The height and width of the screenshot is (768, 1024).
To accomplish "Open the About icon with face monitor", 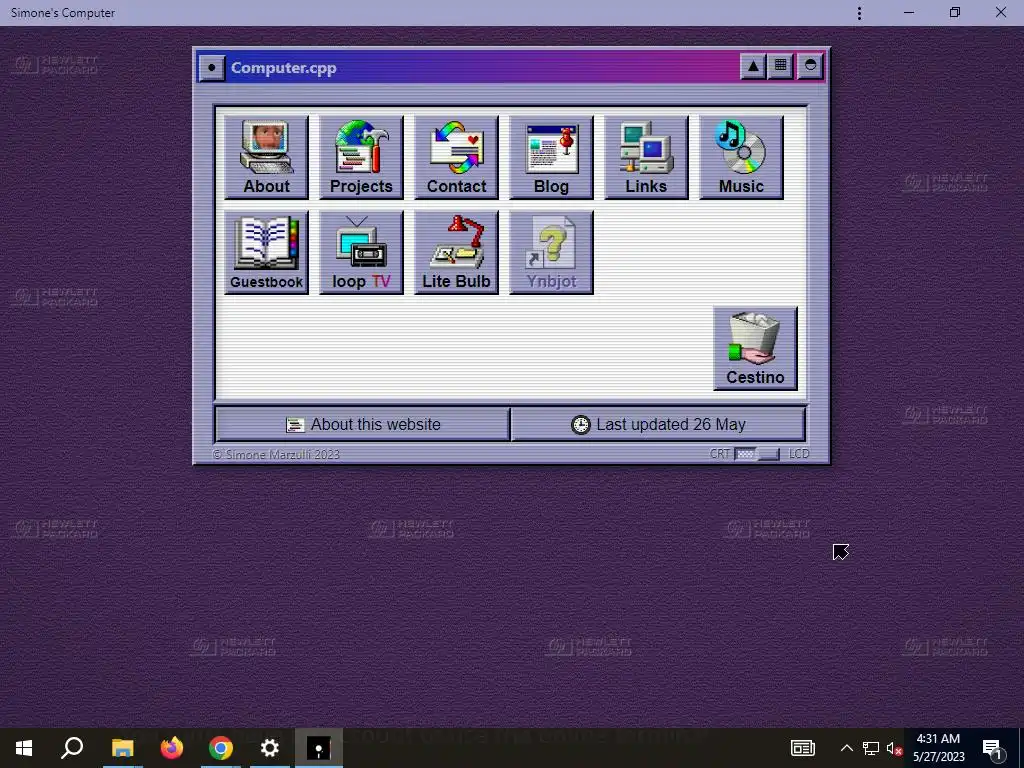I will [266, 157].
